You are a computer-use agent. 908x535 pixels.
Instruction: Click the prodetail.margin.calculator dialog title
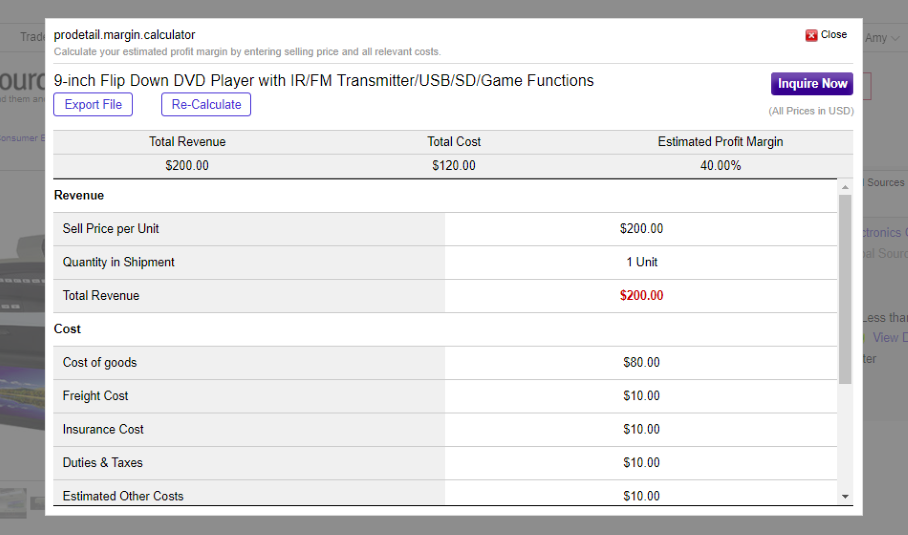[125, 35]
